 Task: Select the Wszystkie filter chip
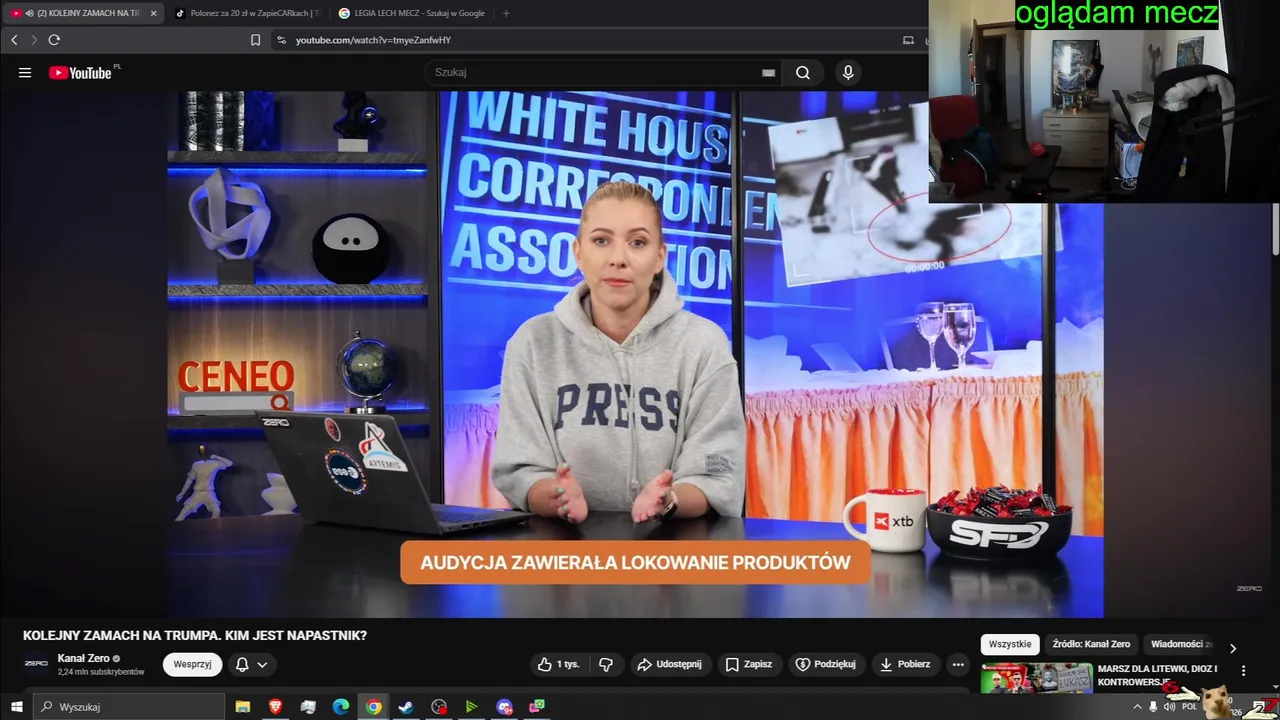[1010, 645]
